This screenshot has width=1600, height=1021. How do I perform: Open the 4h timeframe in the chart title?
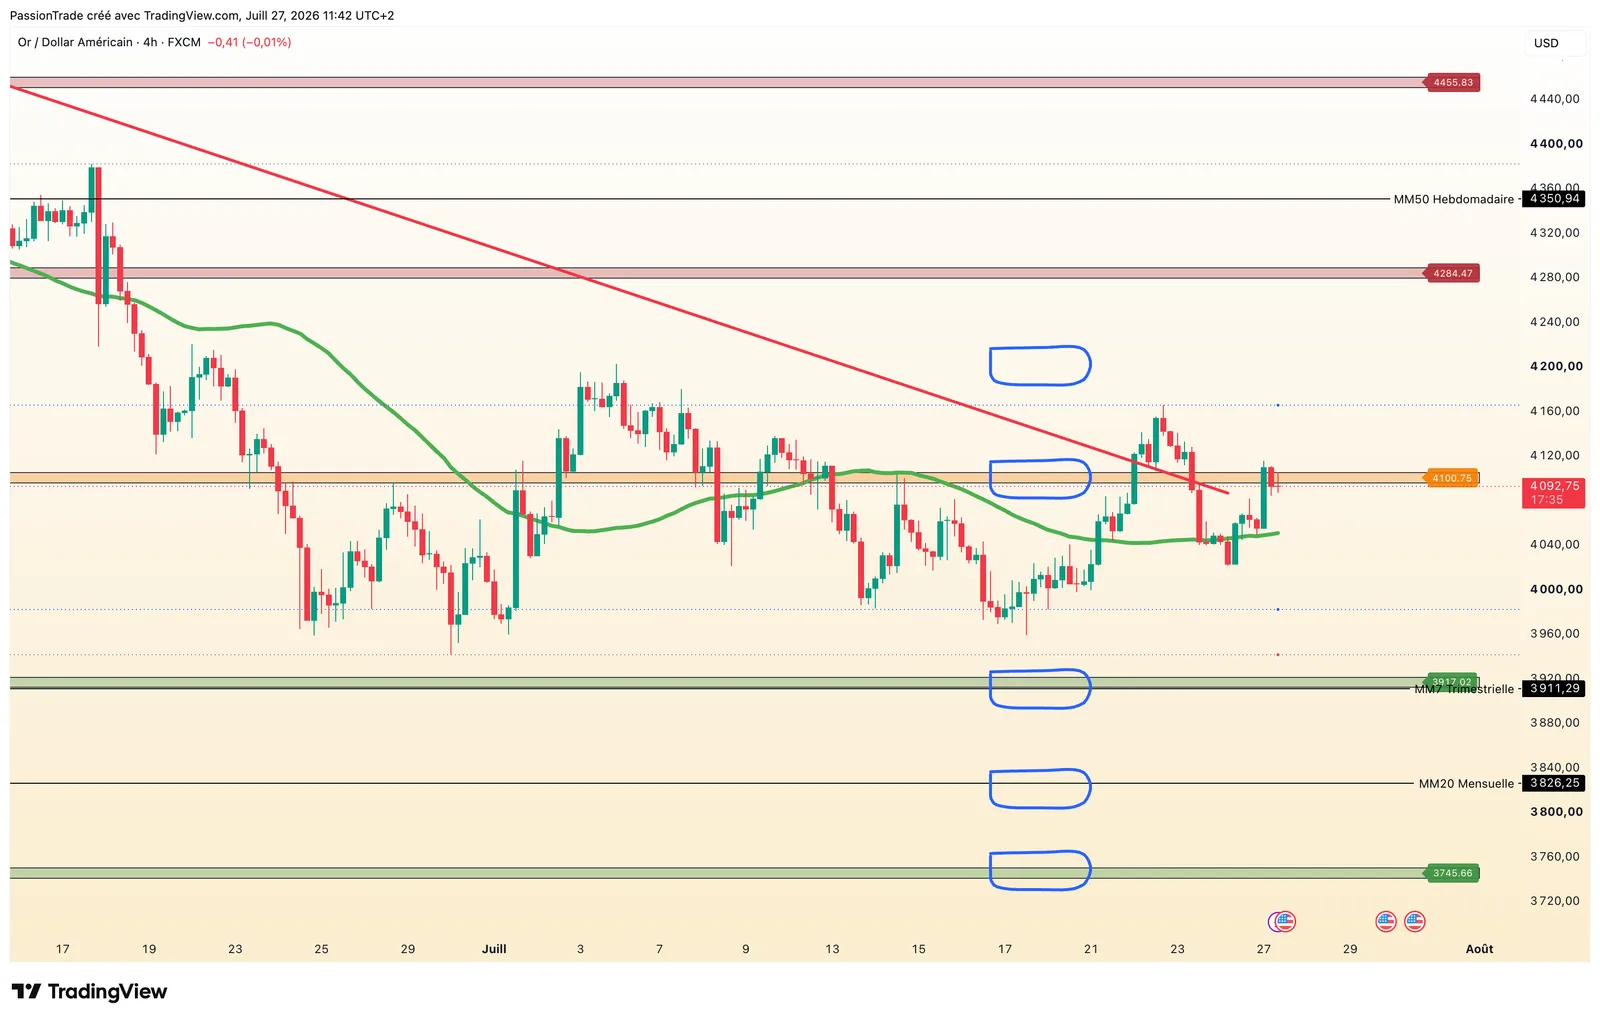coord(150,42)
